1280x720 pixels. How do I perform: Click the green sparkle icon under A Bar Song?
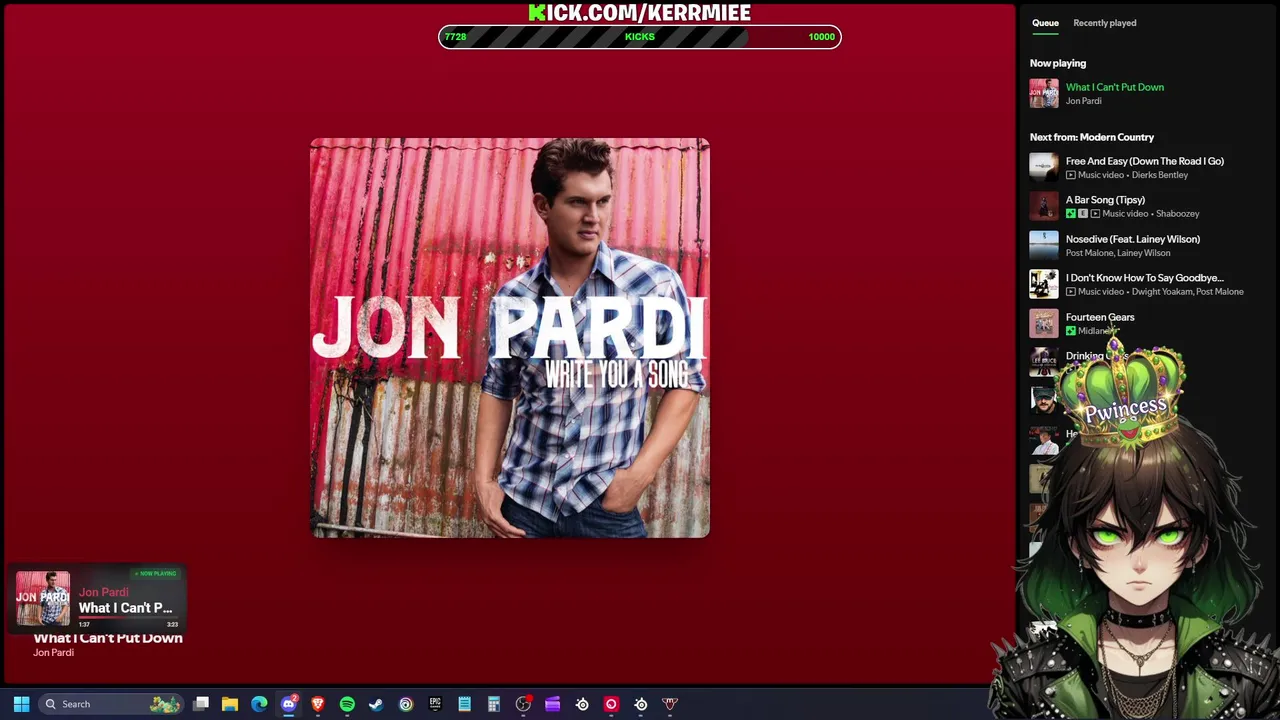(1071, 214)
